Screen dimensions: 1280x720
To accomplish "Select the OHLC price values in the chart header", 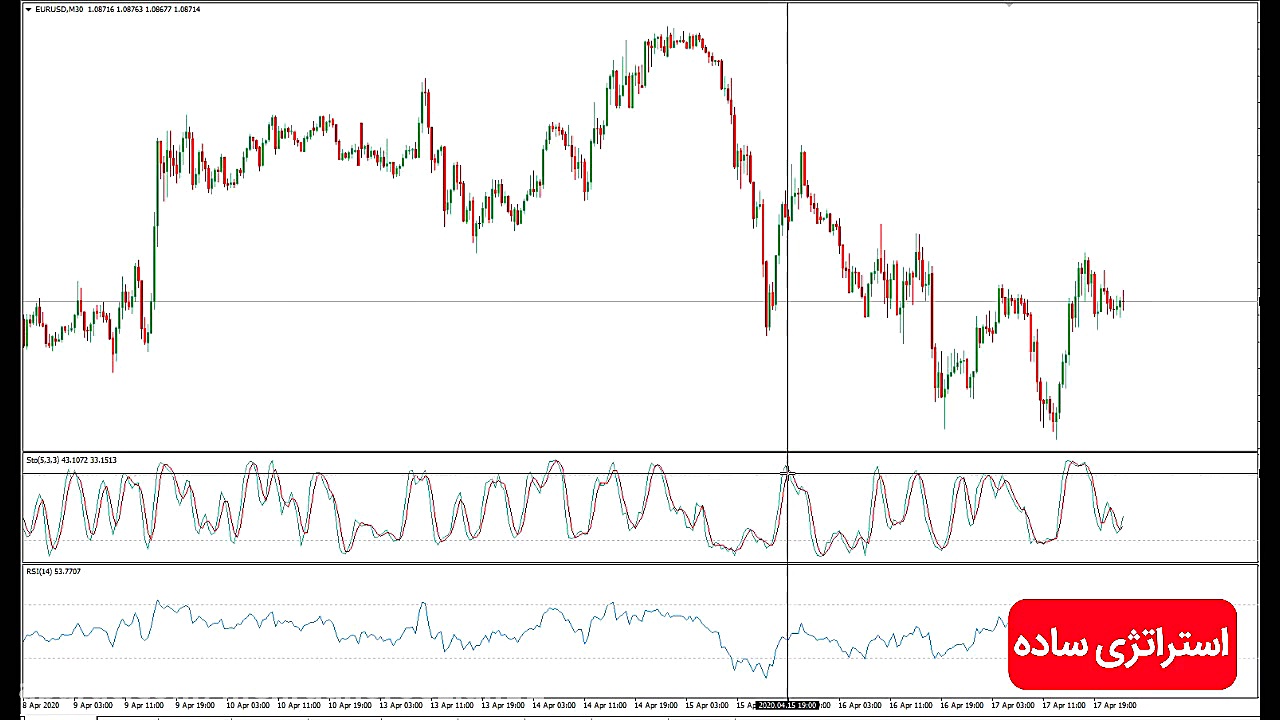I will click(x=144, y=9).
